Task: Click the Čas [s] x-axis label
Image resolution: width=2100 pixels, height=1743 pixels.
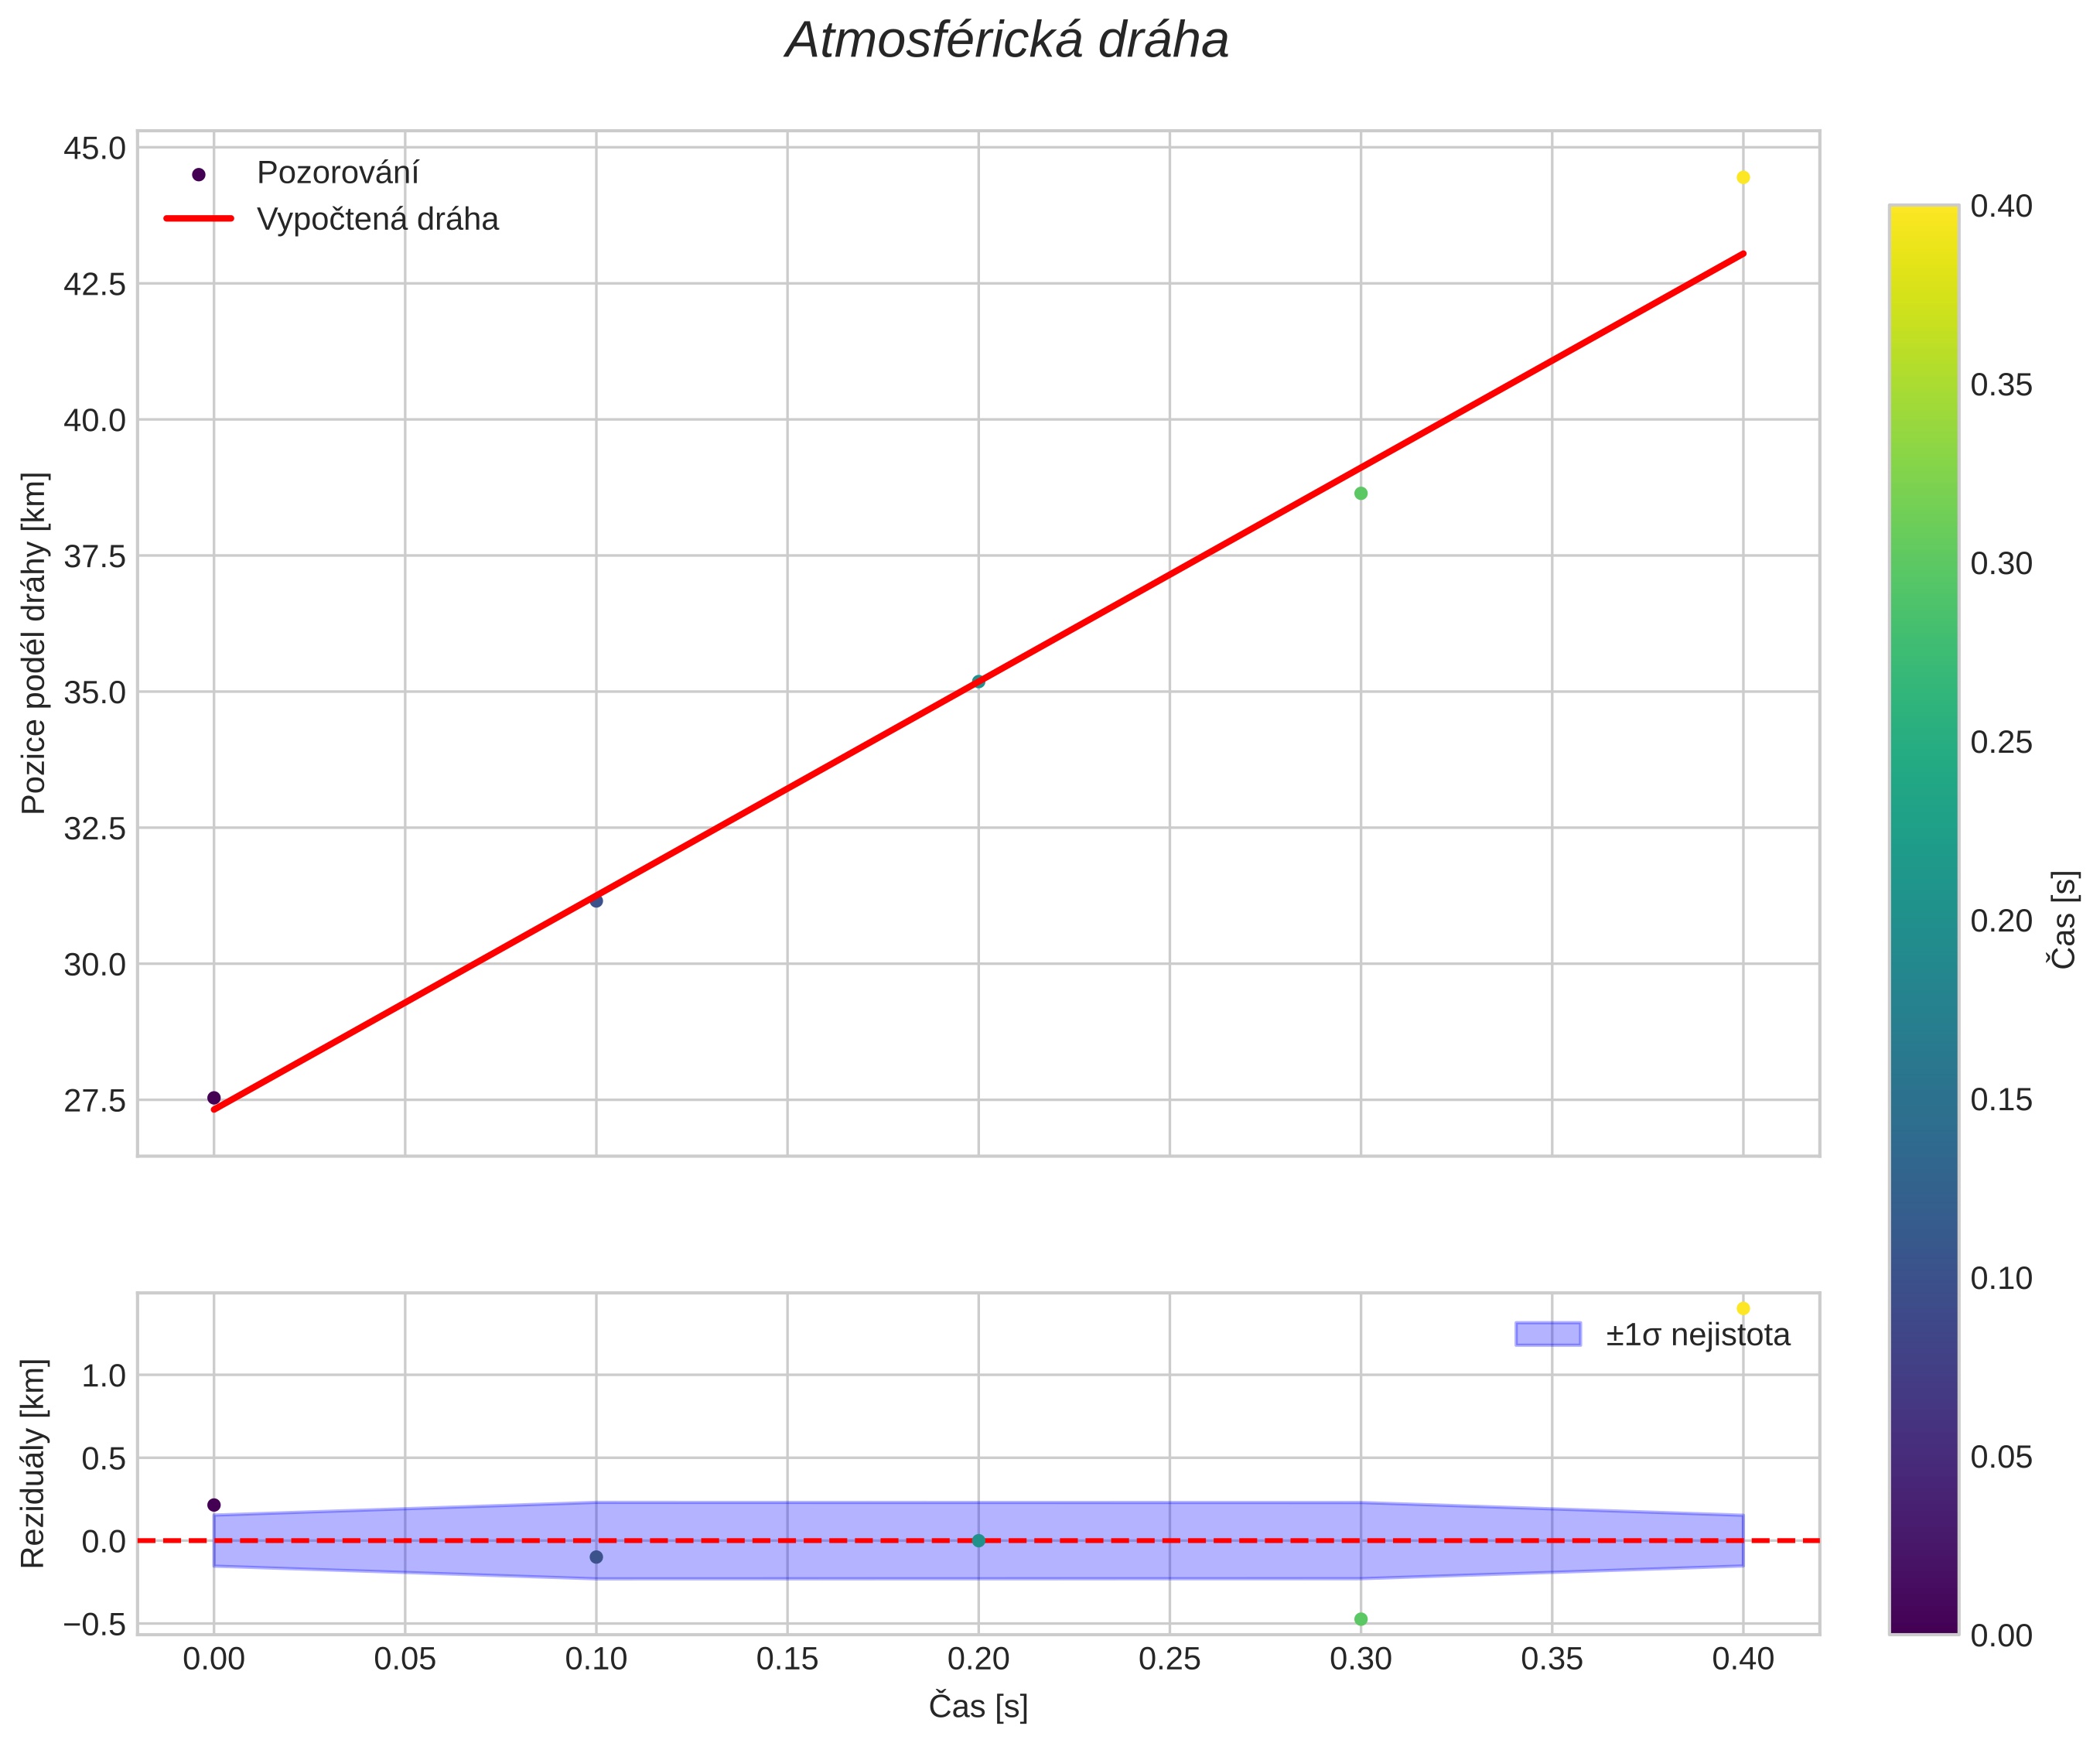Action: tap(978, 1706)
